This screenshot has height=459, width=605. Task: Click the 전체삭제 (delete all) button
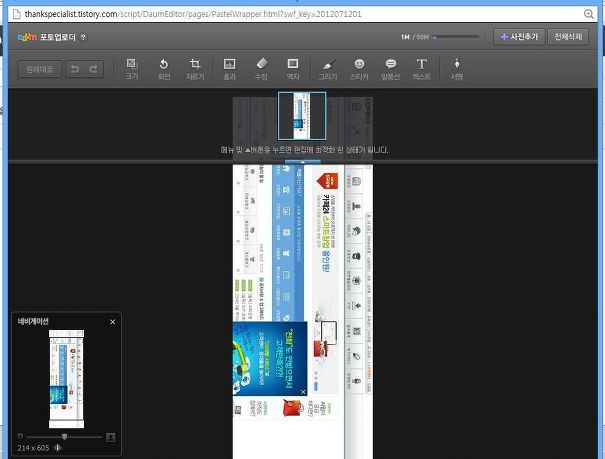point(568,37)
